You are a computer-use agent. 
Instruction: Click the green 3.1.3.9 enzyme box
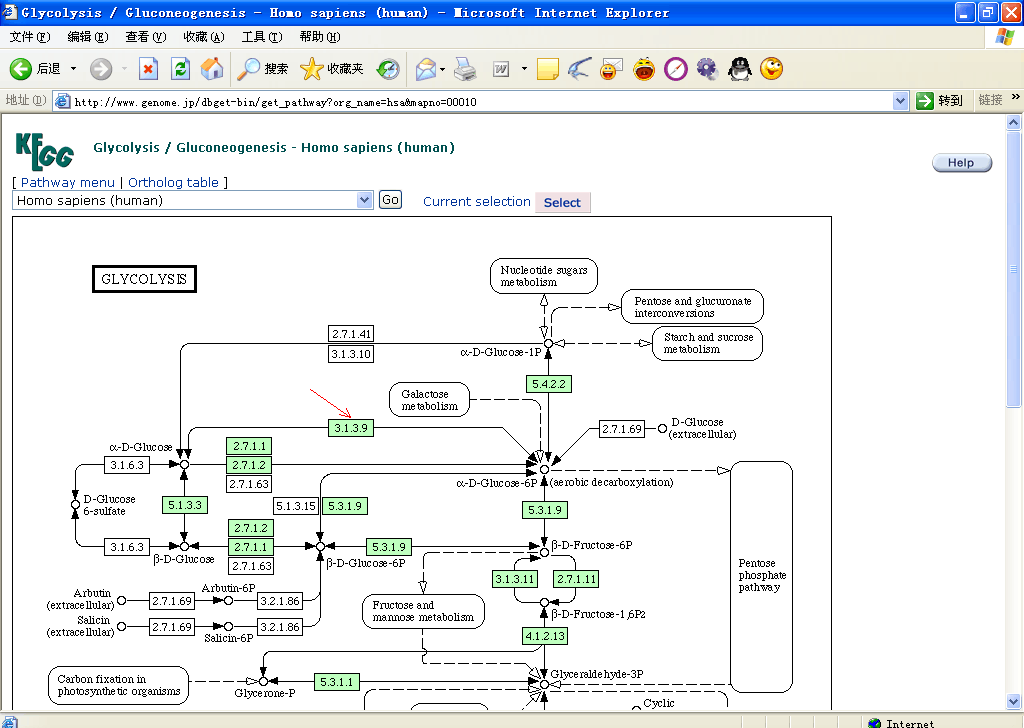350,428
